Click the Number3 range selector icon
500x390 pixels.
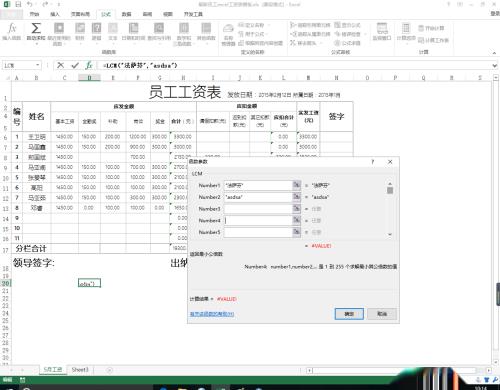[x=296, y=209]
